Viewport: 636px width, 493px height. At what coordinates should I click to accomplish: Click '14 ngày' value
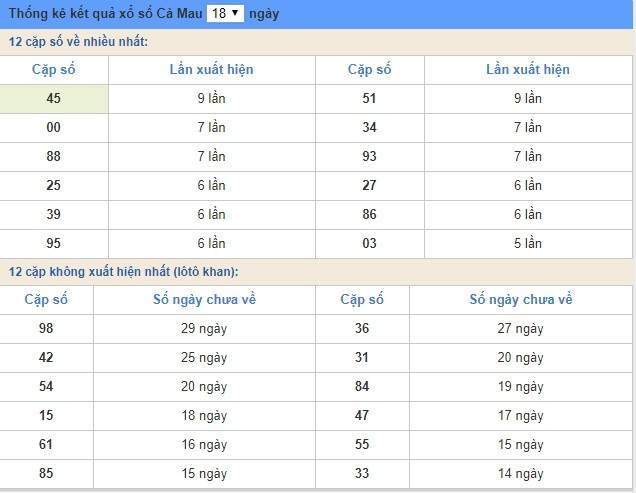pyautogui.click(x=521, y=474)
